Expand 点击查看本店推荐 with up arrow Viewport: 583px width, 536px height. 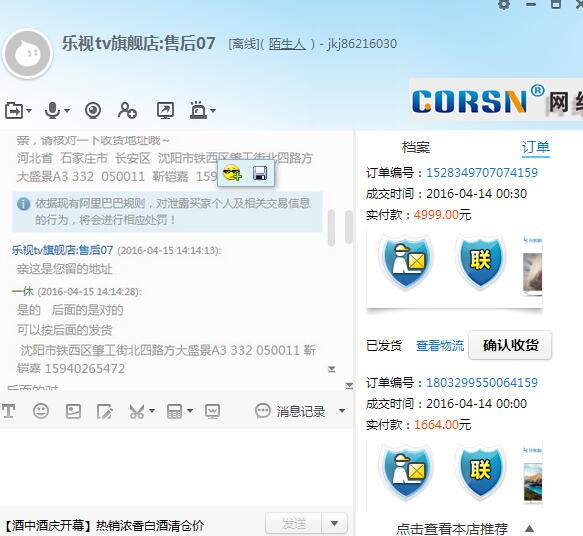tap(529, 528)
